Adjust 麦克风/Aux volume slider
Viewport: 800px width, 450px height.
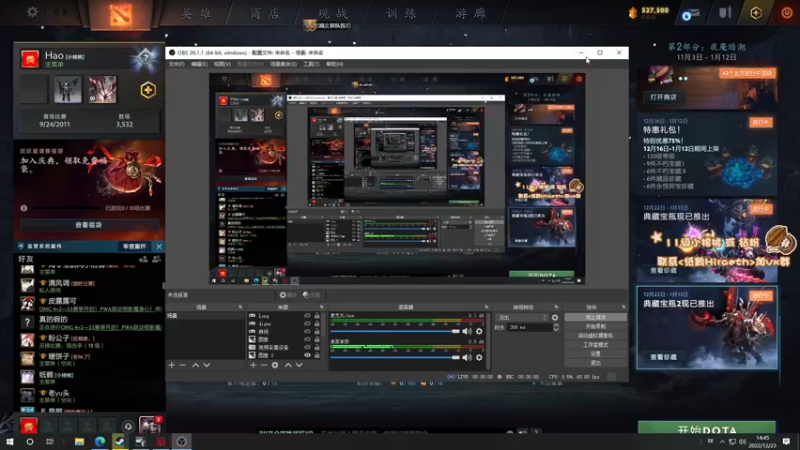(395, 331)
